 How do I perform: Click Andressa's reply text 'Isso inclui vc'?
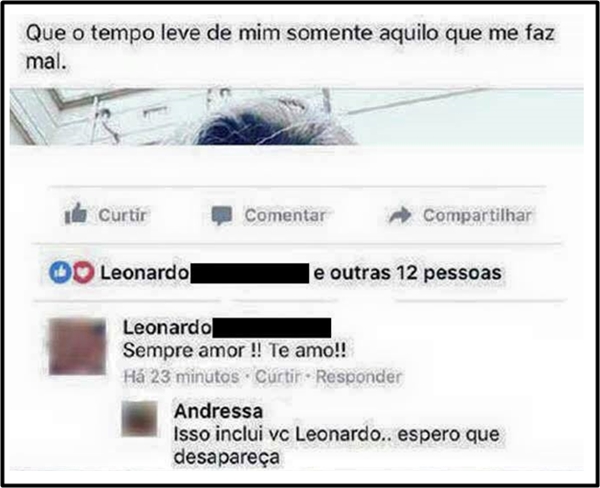click(232, 434)
